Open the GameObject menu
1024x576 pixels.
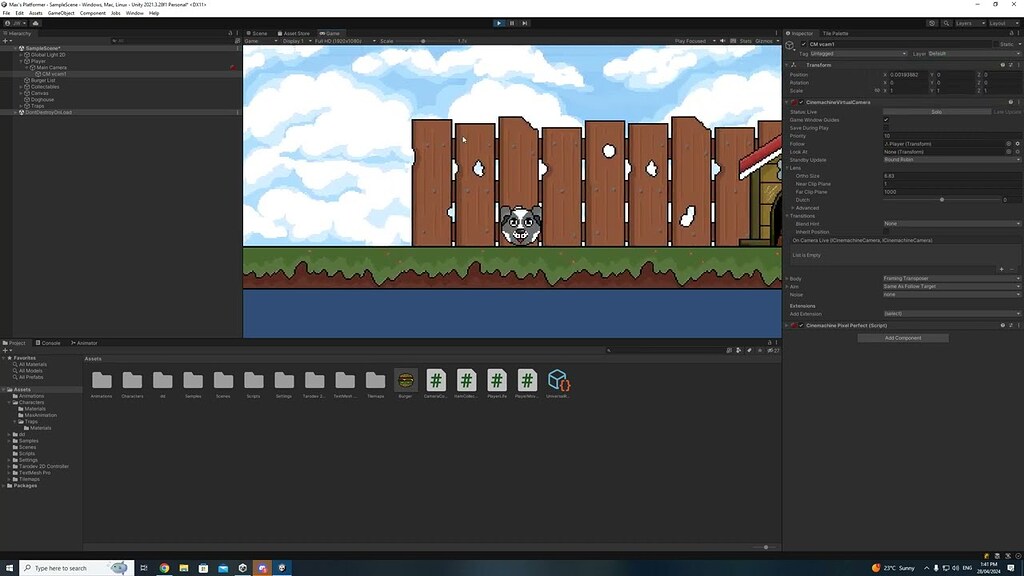click(x=64, y=13)
